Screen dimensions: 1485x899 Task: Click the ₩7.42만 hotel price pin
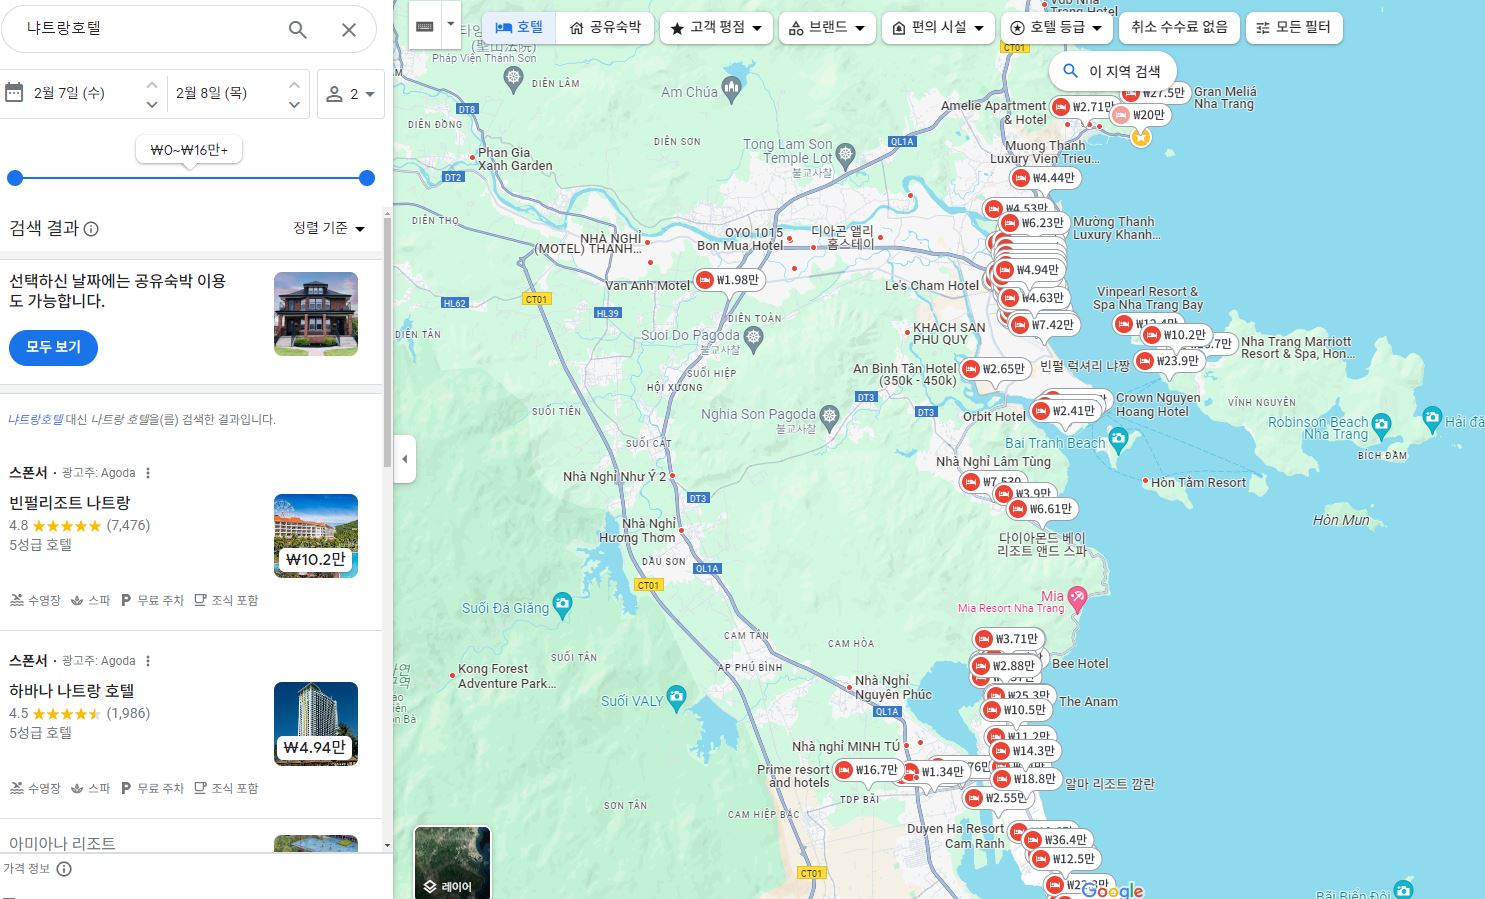(1044, 325)
